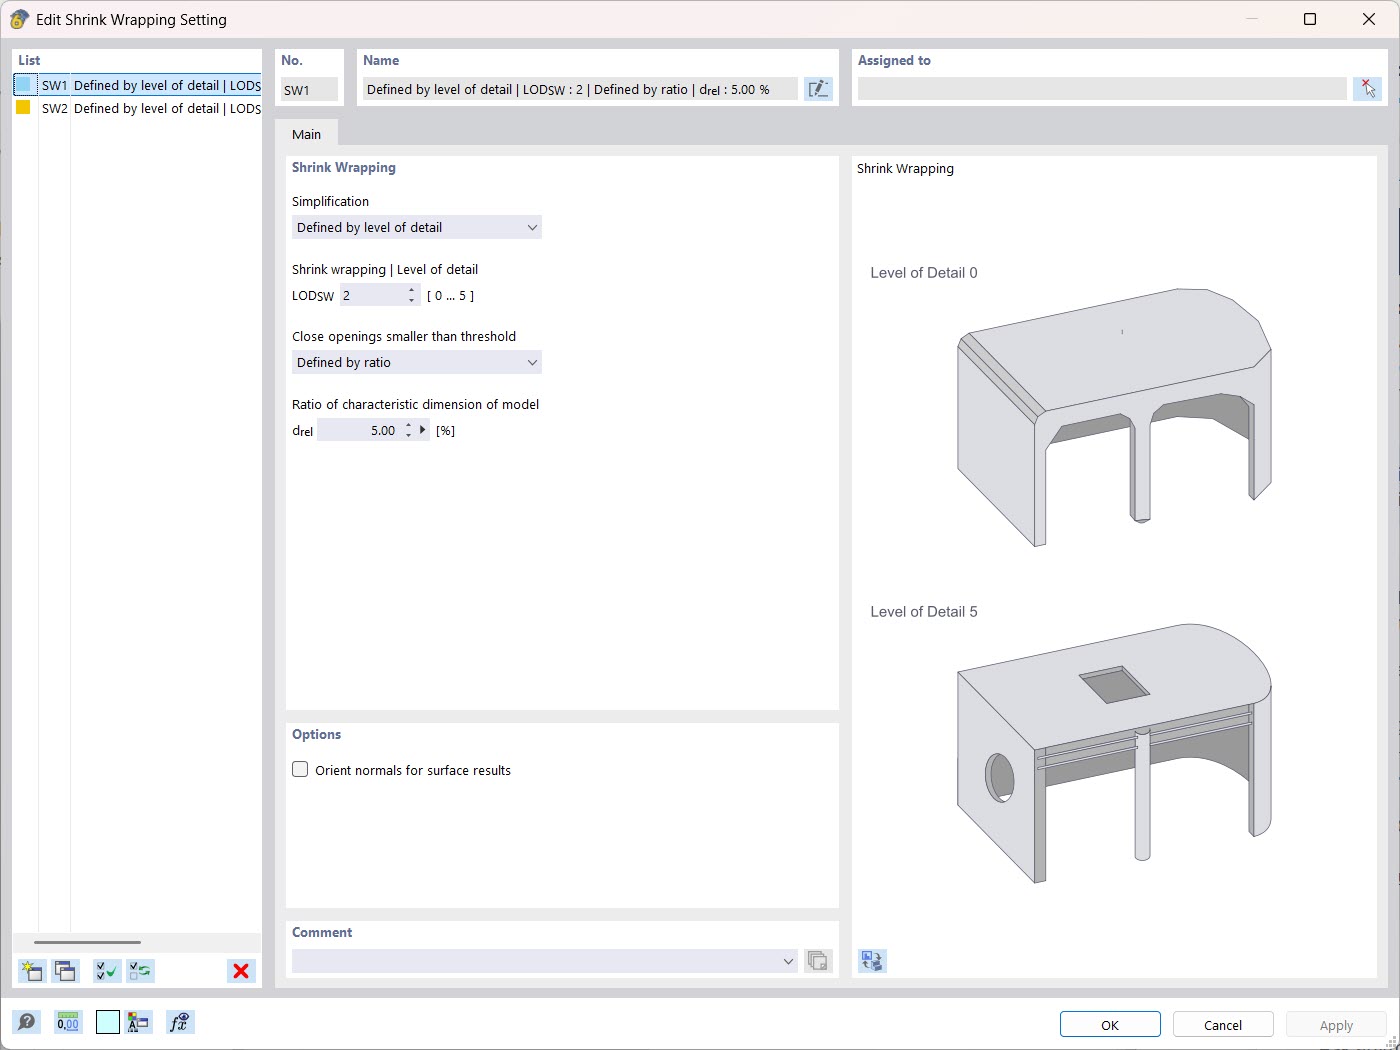Confirm changes with OK
The height and width of the screenshot is (1050, 1400).
pyautogui.click(x=1110, y=1024)
